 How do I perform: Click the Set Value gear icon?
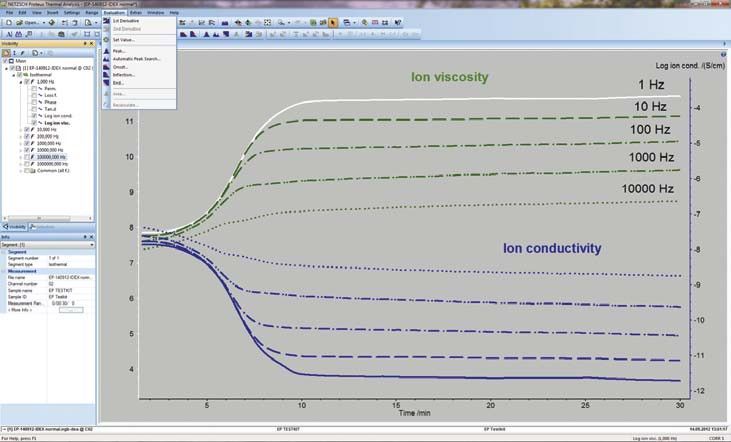pos(106,39)
